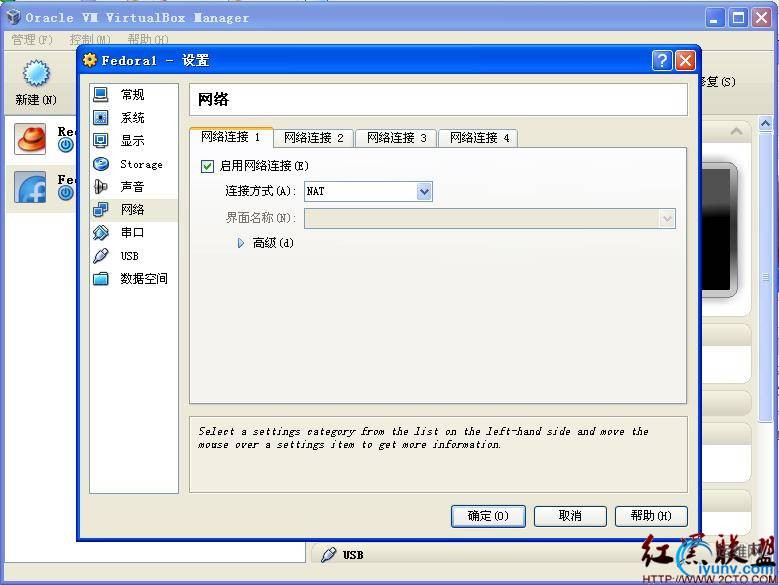The image size is (779, 585).
Task: Open the 系统 system settings icon
Action: (101, 118)
